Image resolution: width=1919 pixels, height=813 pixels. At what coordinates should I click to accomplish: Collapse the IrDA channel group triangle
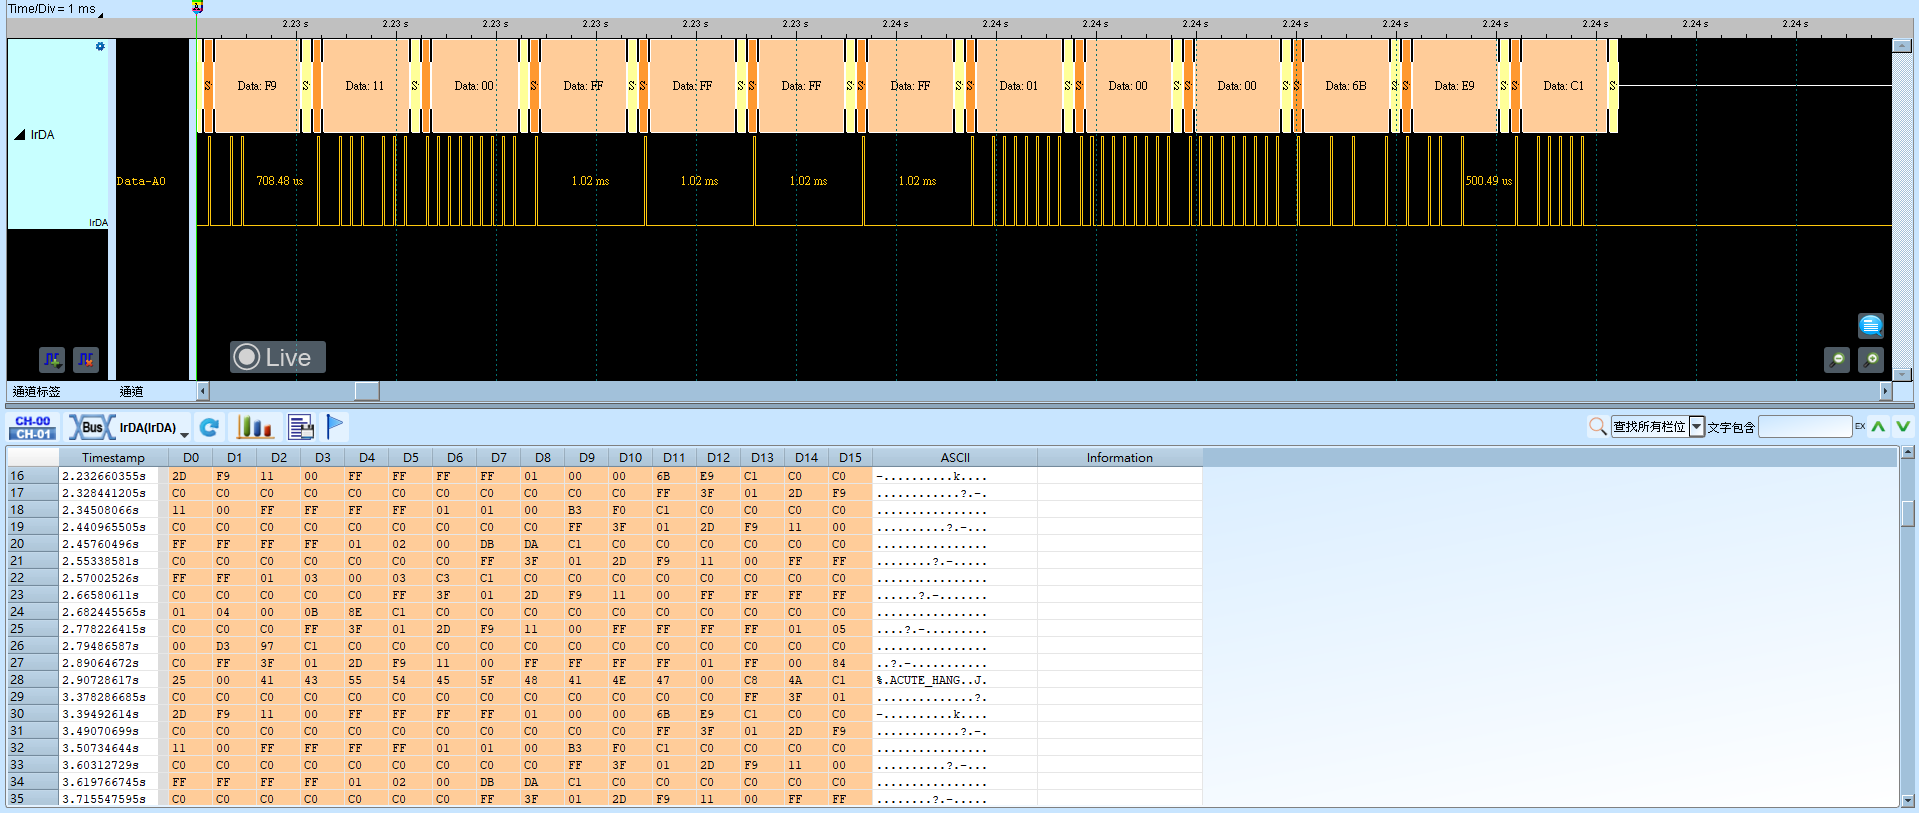click(x=19, y=134)
